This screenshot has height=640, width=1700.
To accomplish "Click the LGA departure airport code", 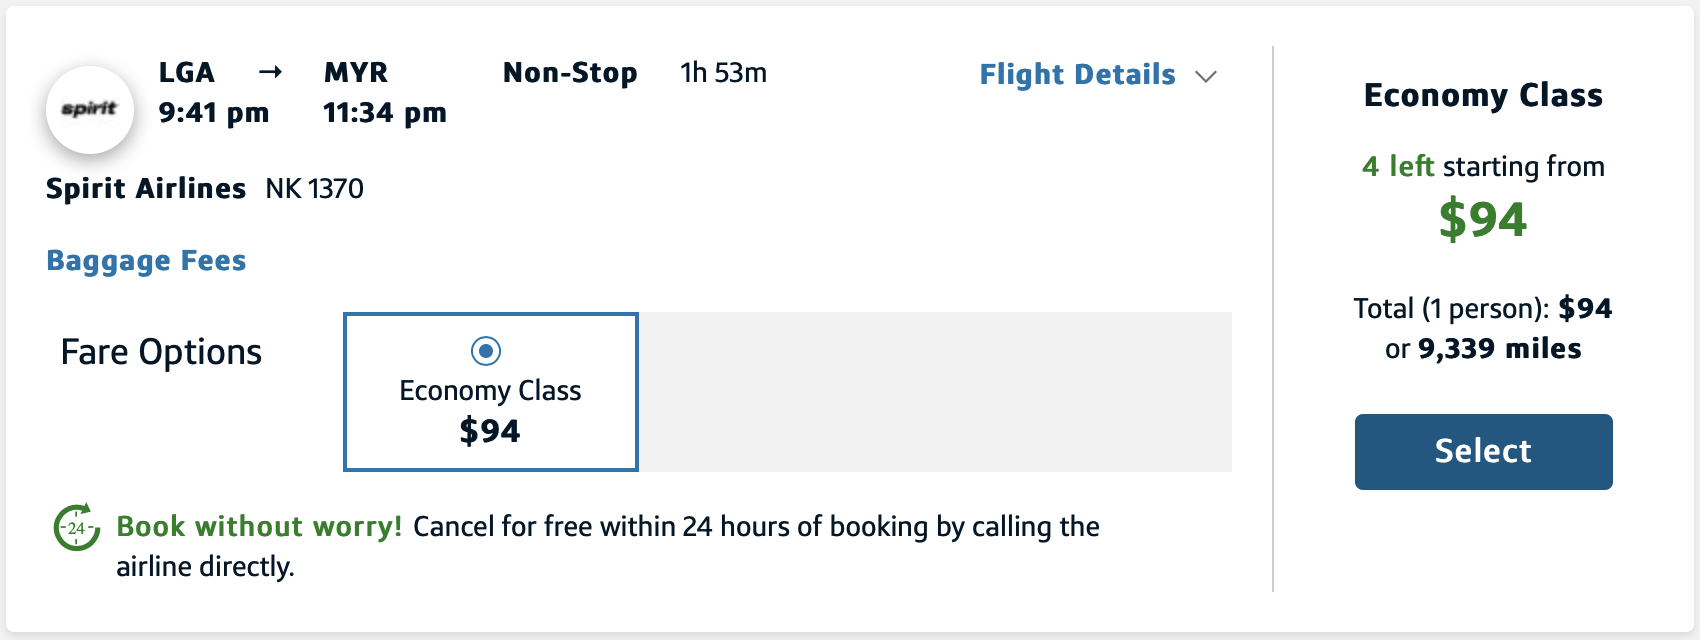I will 185,72.
